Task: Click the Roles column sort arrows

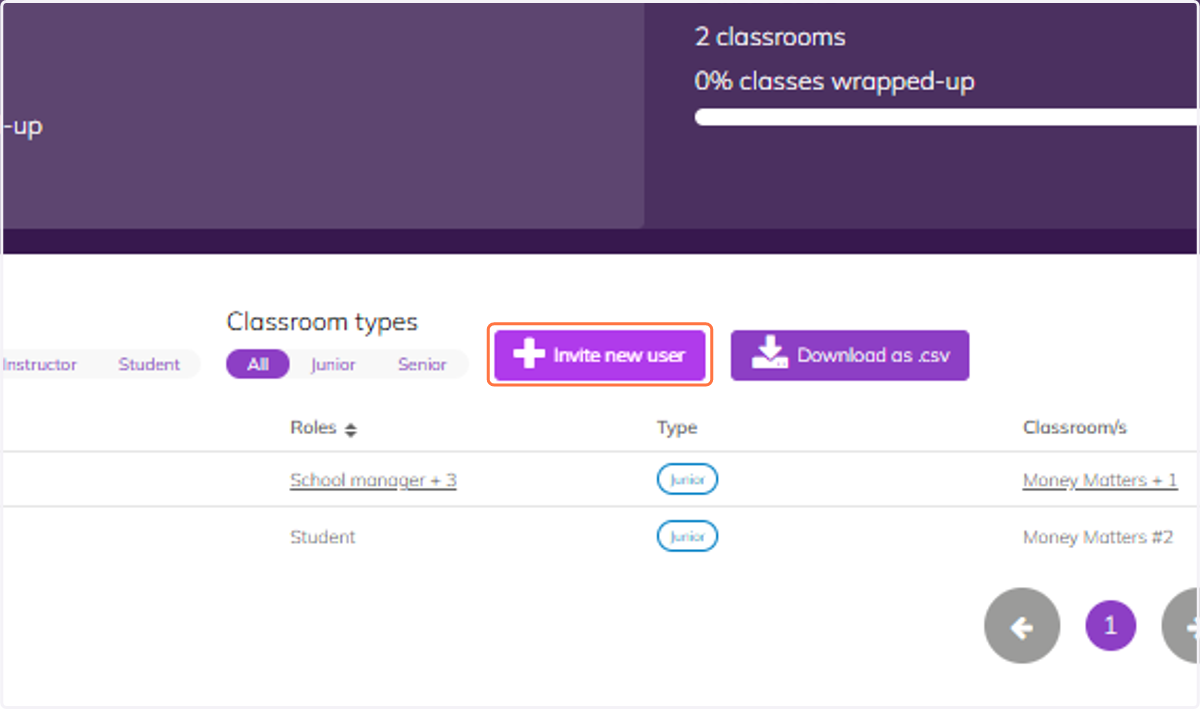Action: coord(350,430)
